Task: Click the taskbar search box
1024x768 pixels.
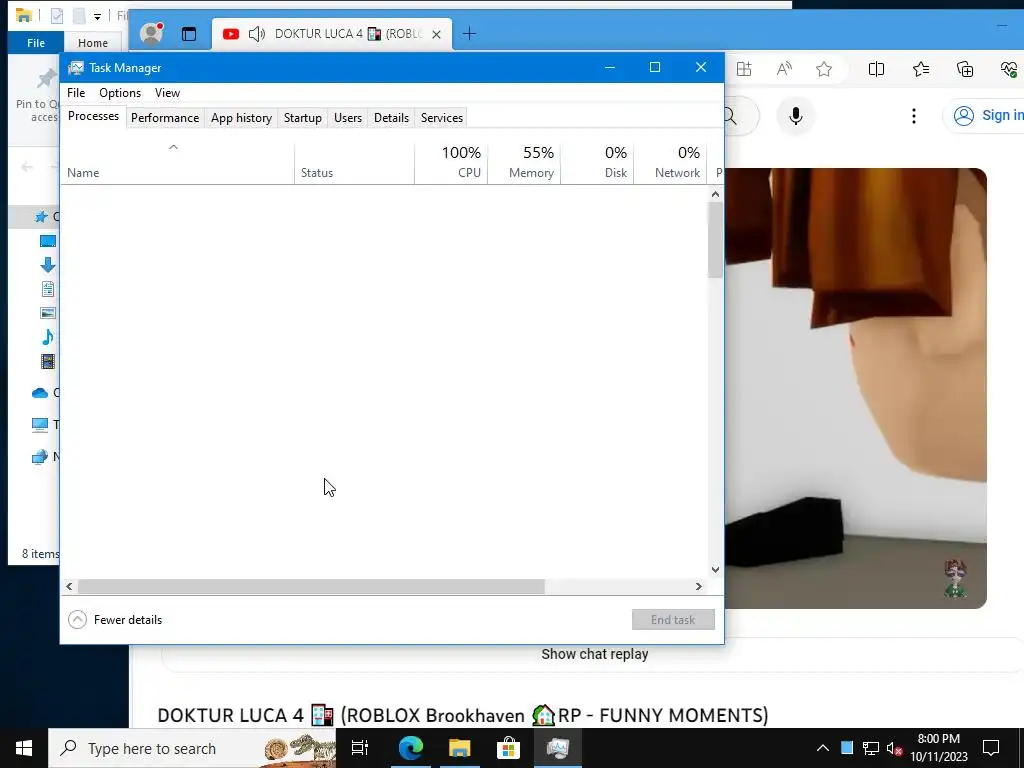Action: pos(192,748)
